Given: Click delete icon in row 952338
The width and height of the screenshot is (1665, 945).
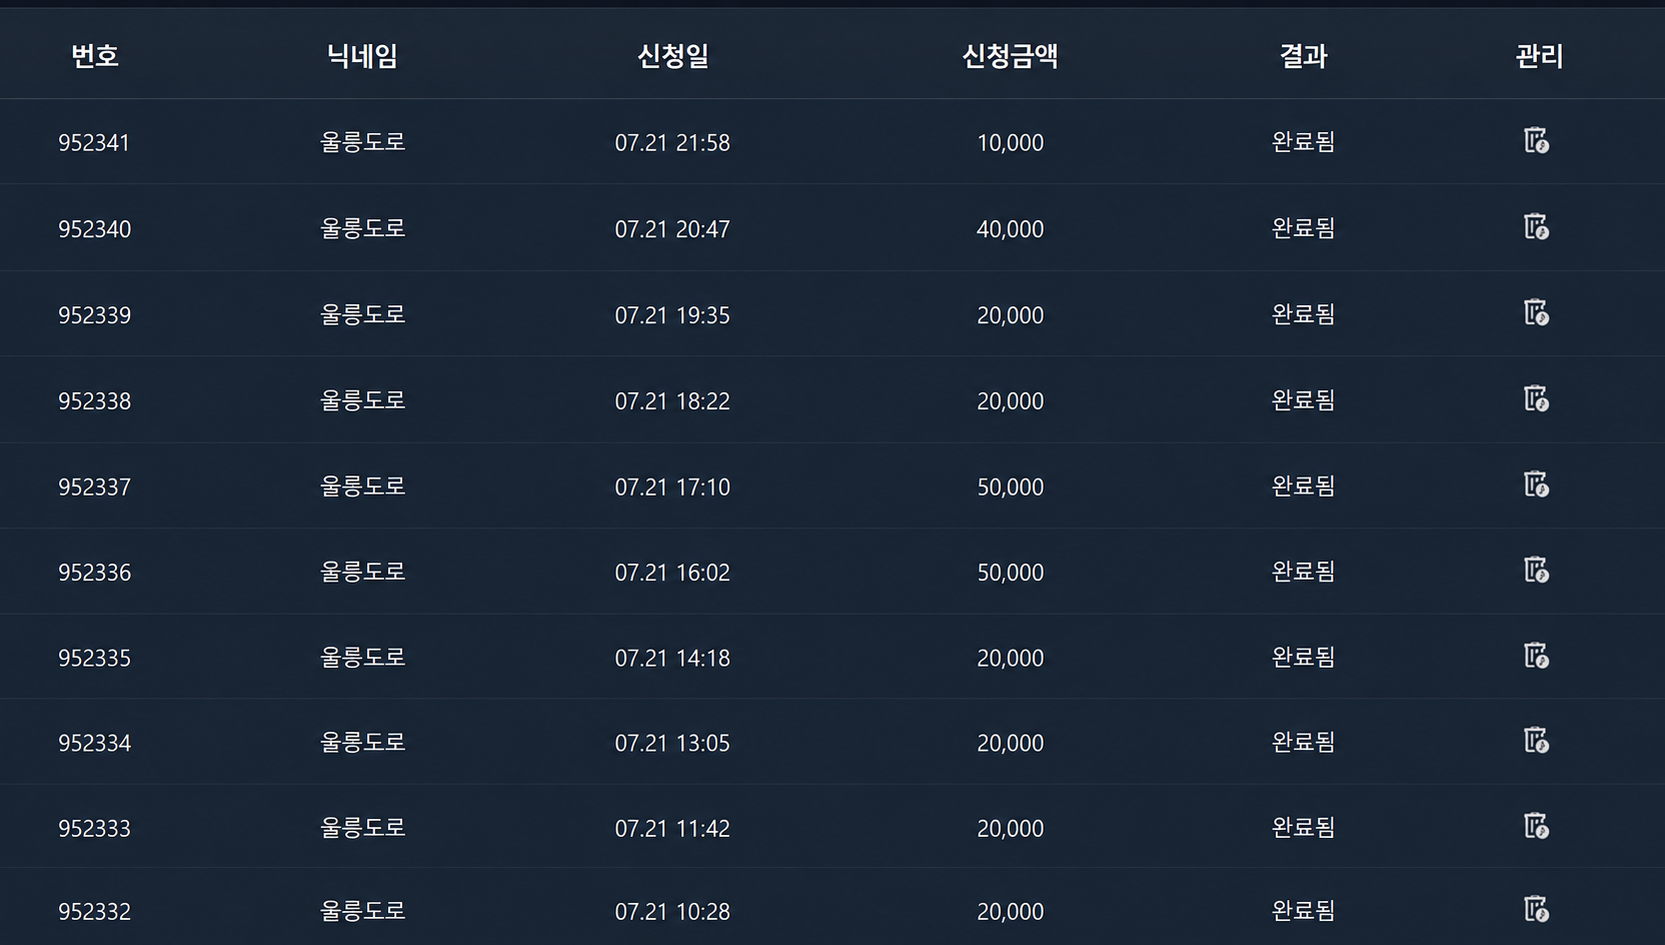Looking at the screenshot, I should (x=1536, y=398).
